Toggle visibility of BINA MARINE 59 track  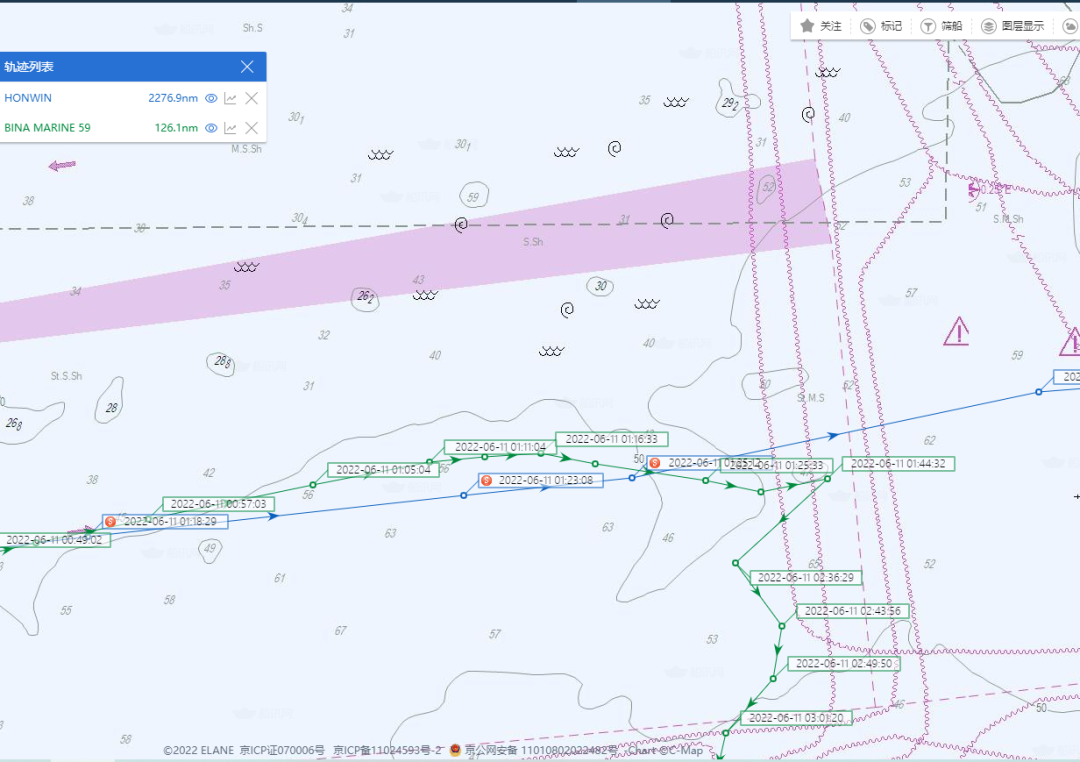(x=211, y=128)
